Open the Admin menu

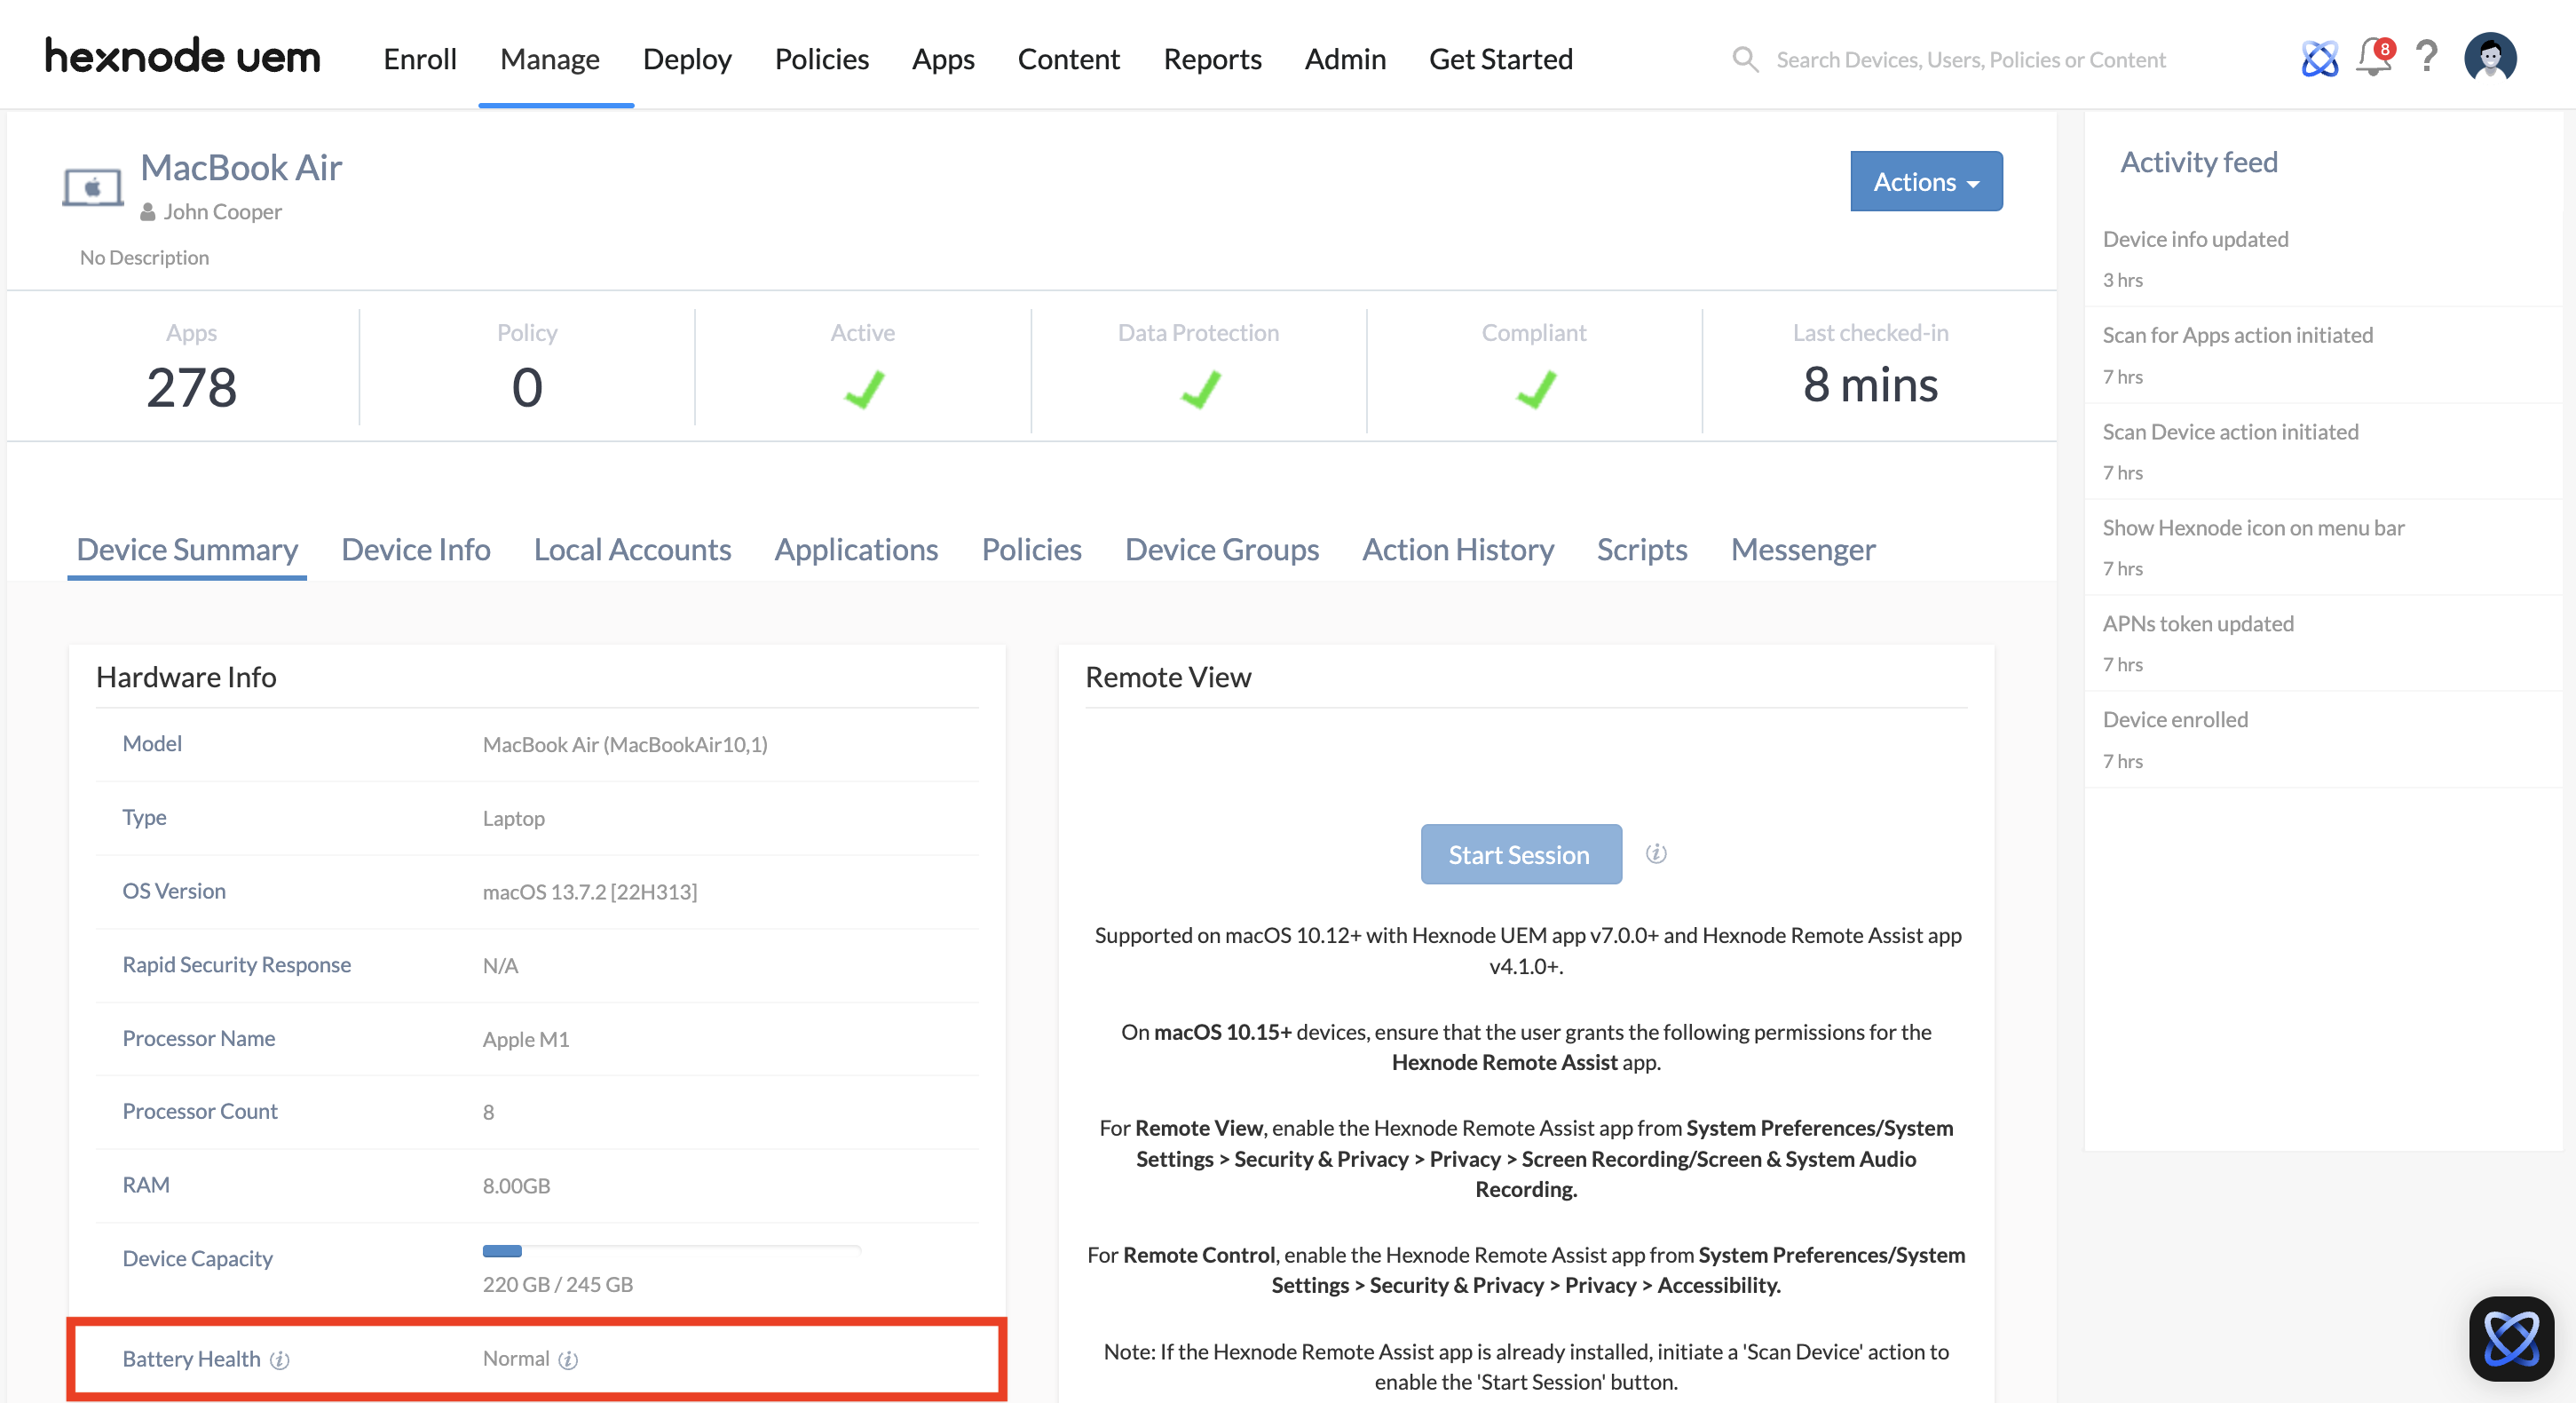pos(1345,59)
